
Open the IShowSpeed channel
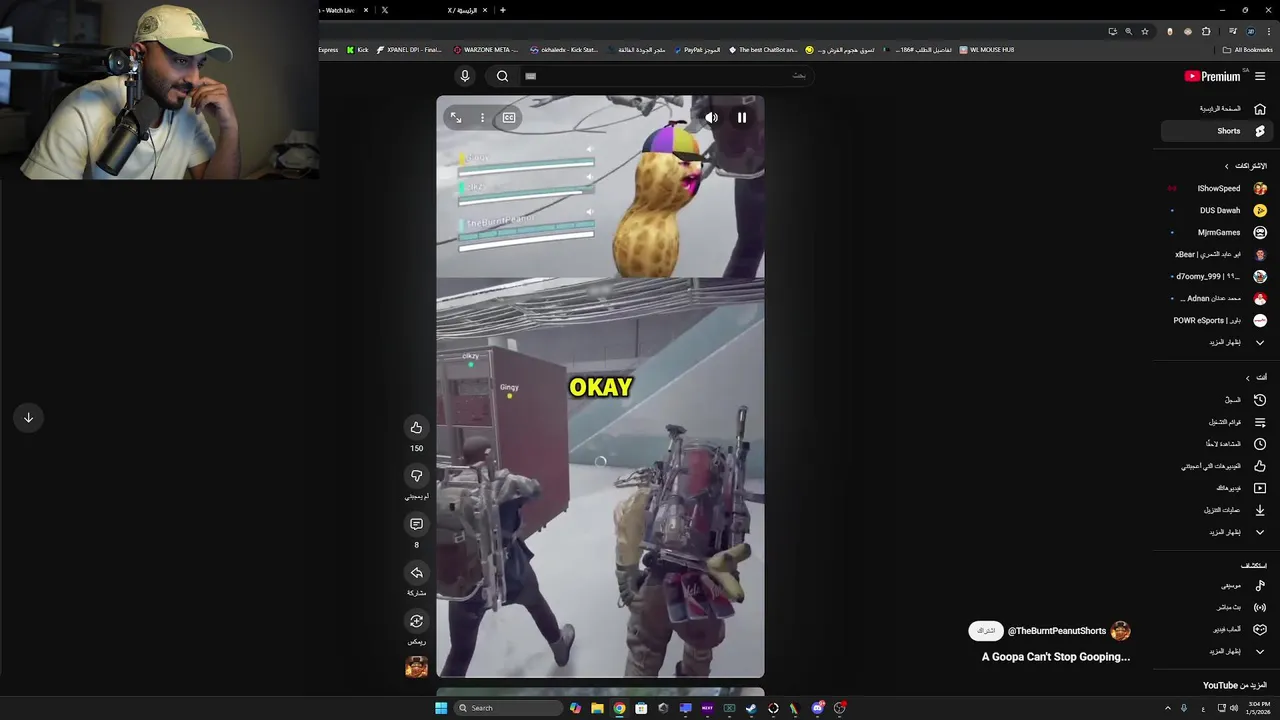(x=1217, y=188)
